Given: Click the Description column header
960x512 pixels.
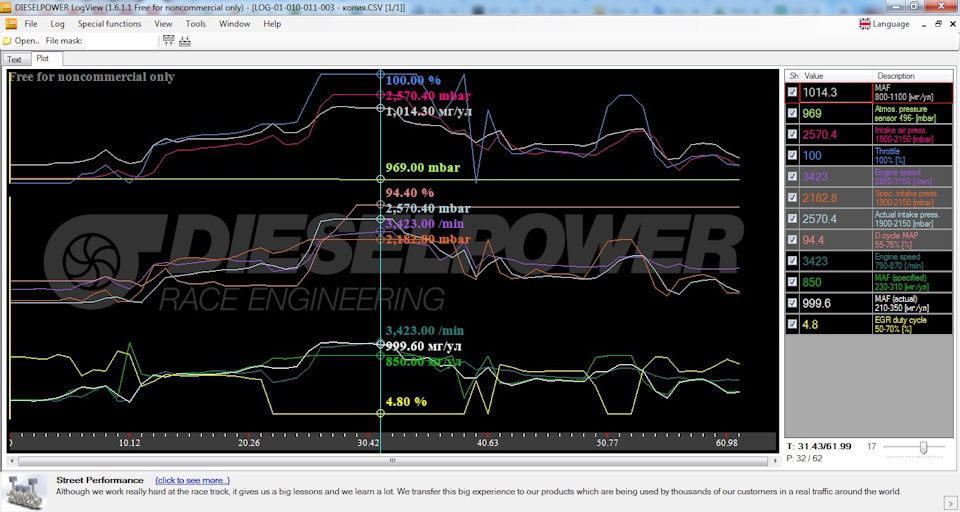Looking at the screenshot, I should pos(912,76).
